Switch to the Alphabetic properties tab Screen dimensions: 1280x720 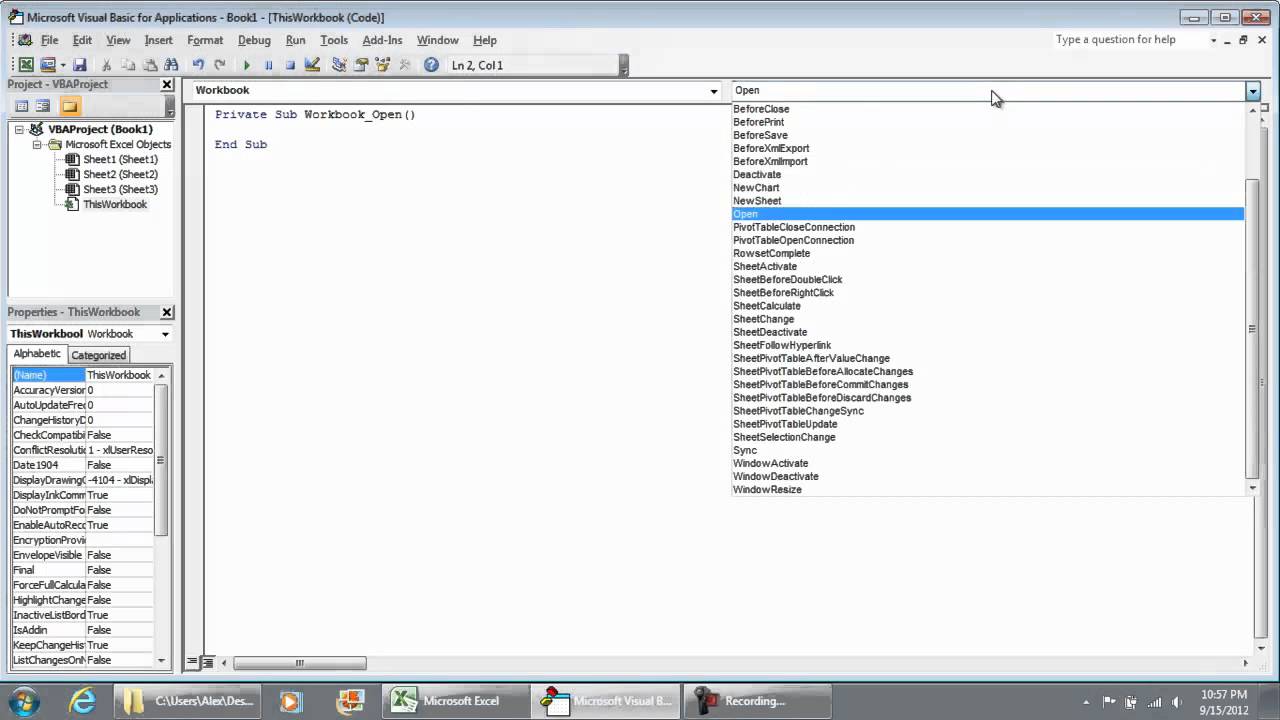point(37,354)
